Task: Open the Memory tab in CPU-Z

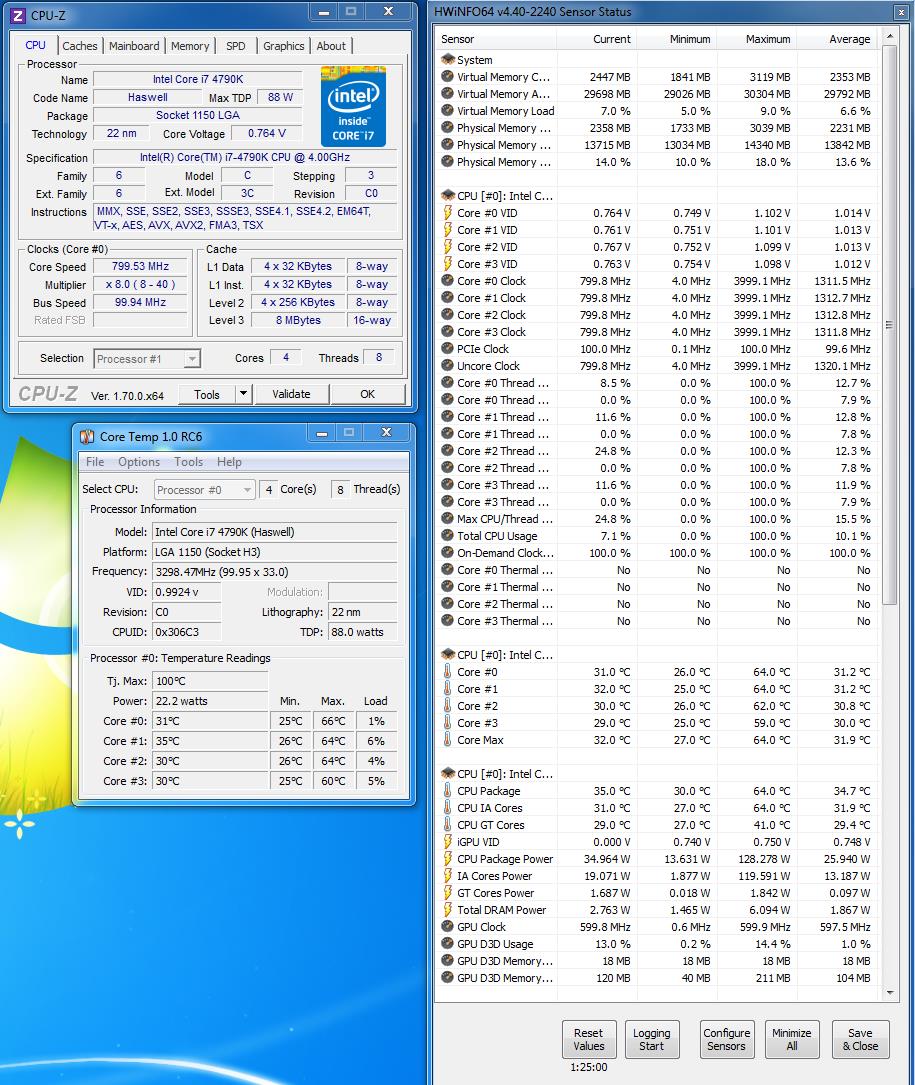Action: pyautogui.click(x=190, y=46)
